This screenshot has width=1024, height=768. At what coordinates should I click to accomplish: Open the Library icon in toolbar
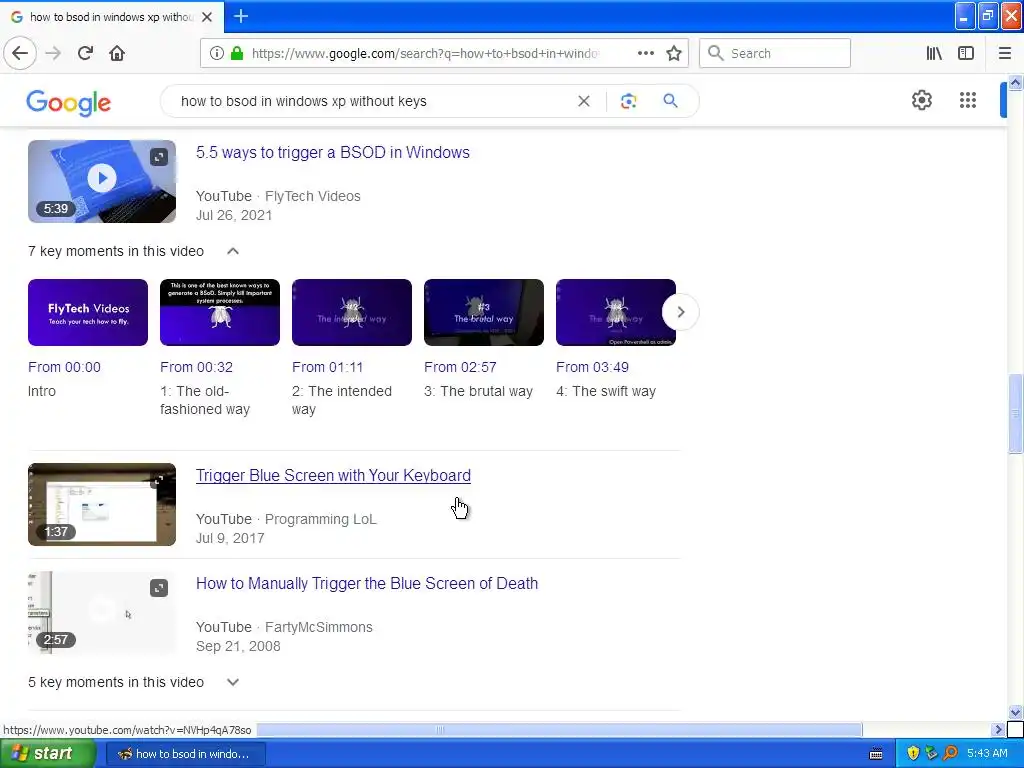click(934, 53)
